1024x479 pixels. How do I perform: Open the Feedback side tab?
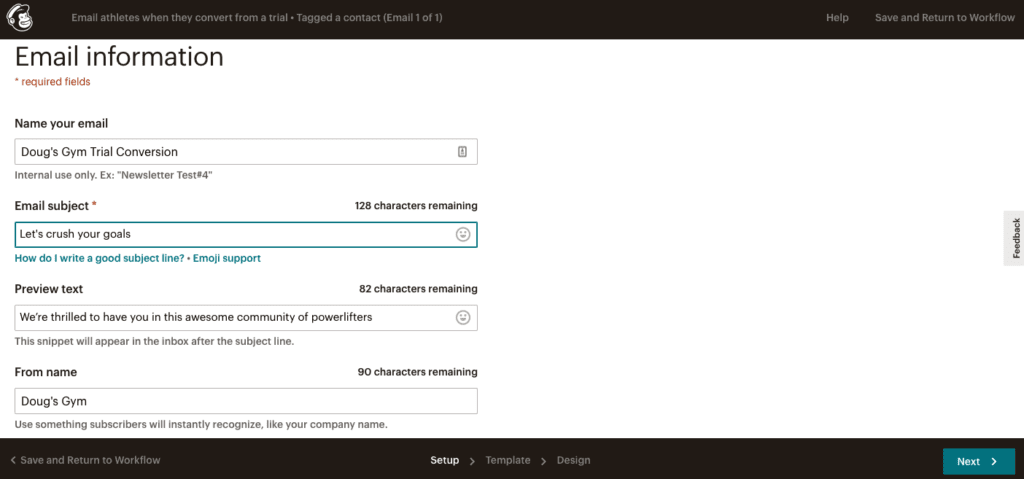[1014, 239]
